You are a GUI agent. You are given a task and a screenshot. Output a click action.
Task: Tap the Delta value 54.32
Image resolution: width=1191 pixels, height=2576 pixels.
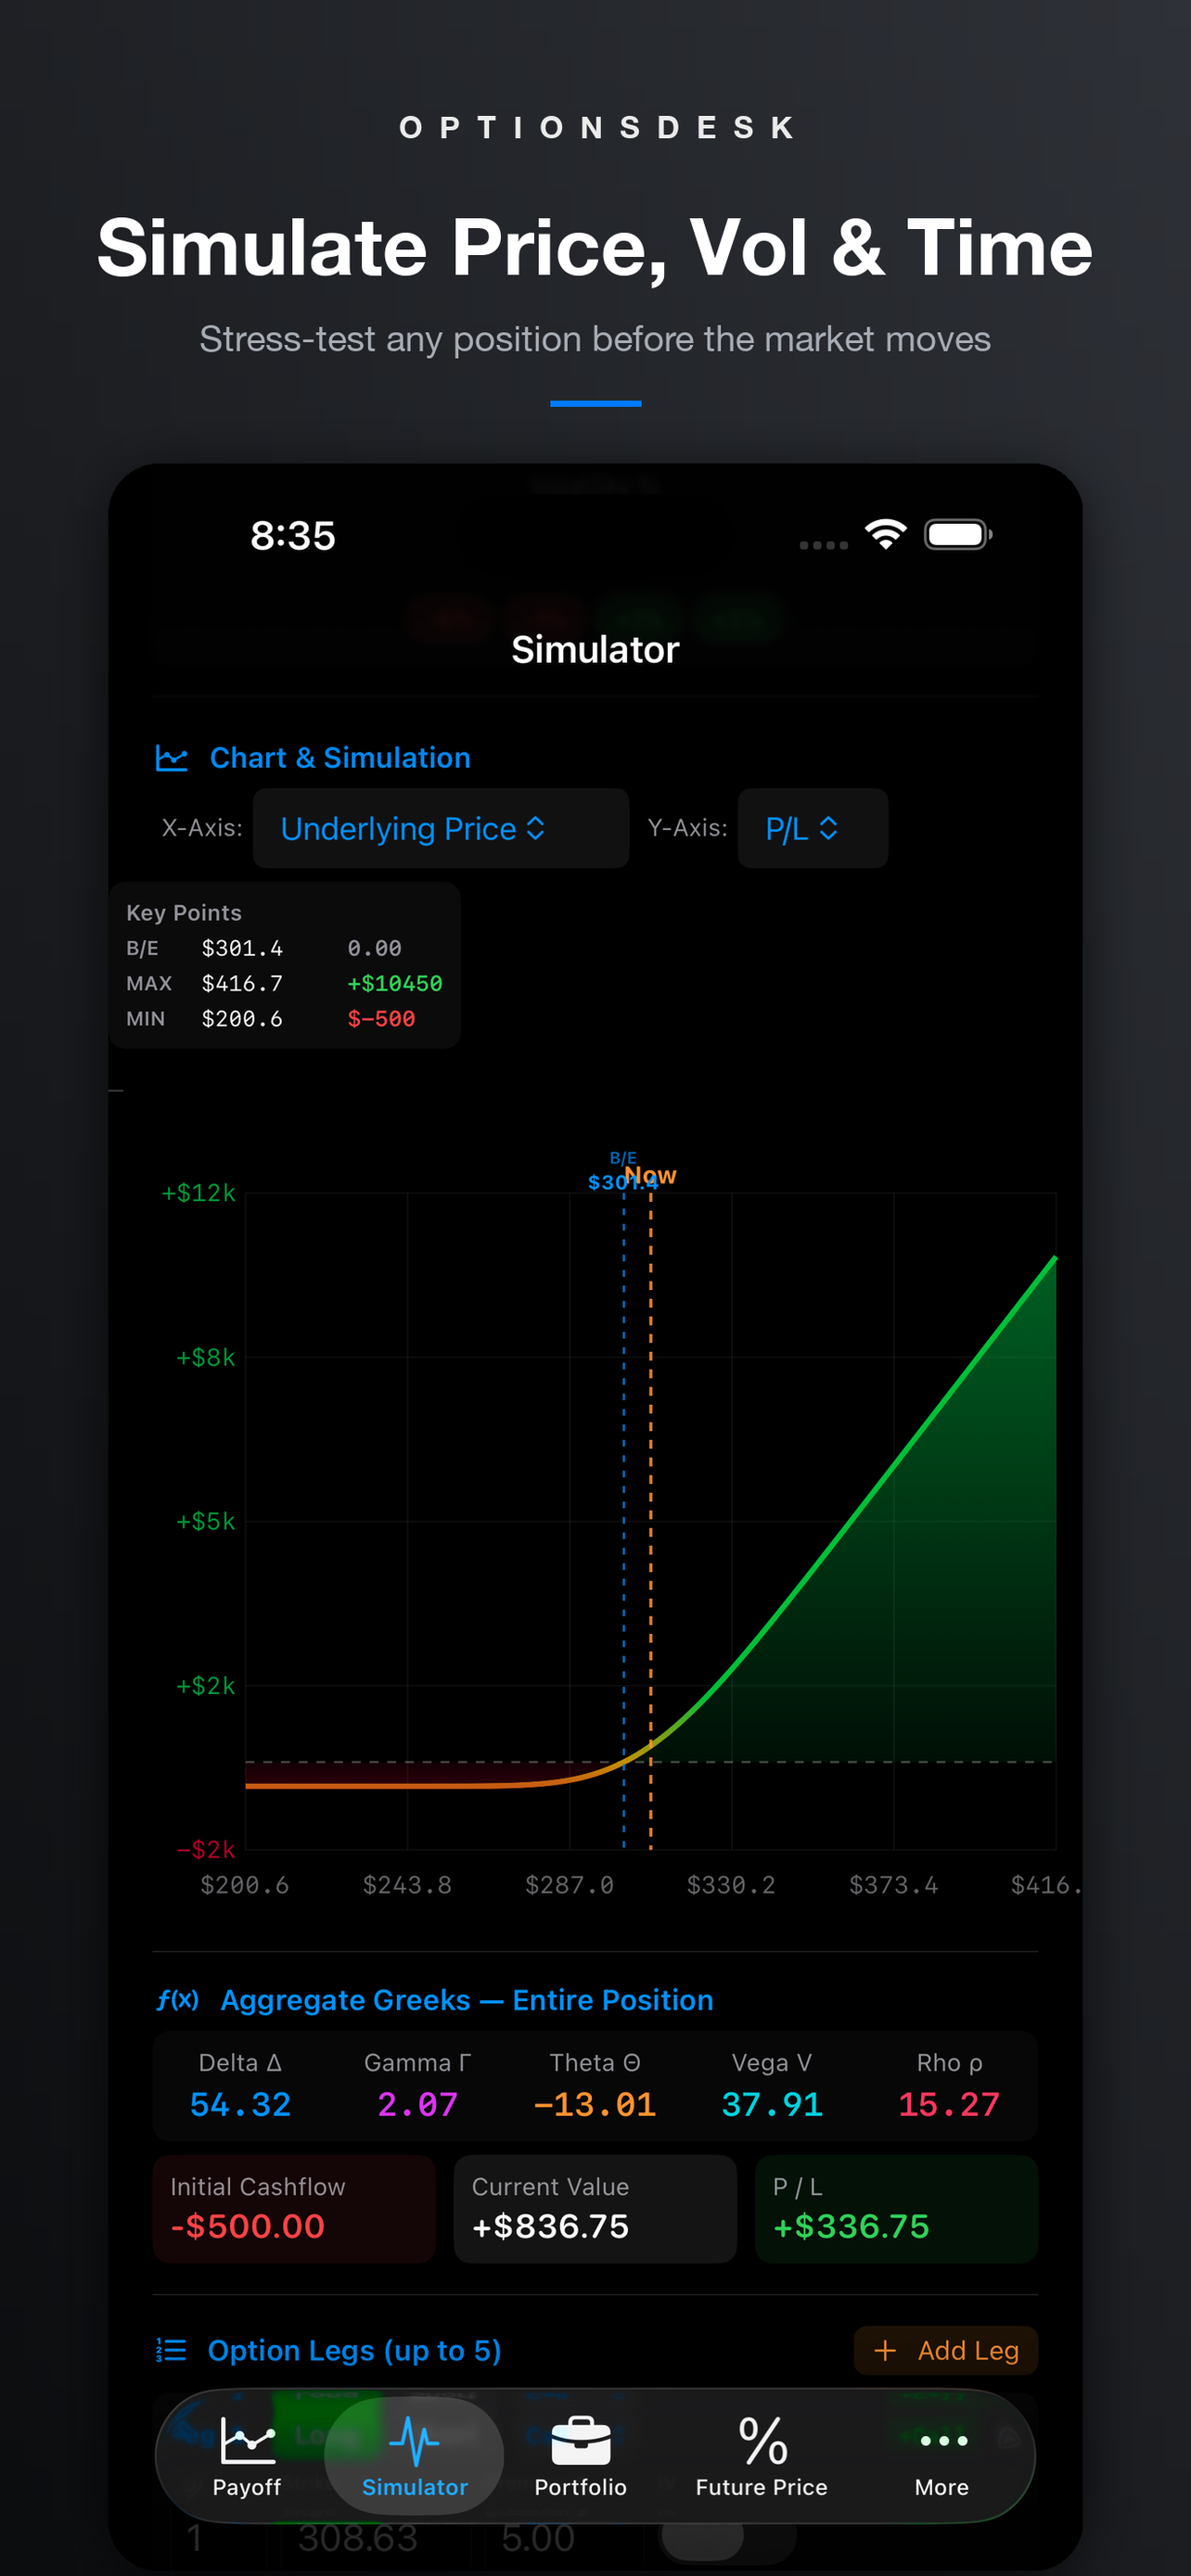coord(240,2104)
